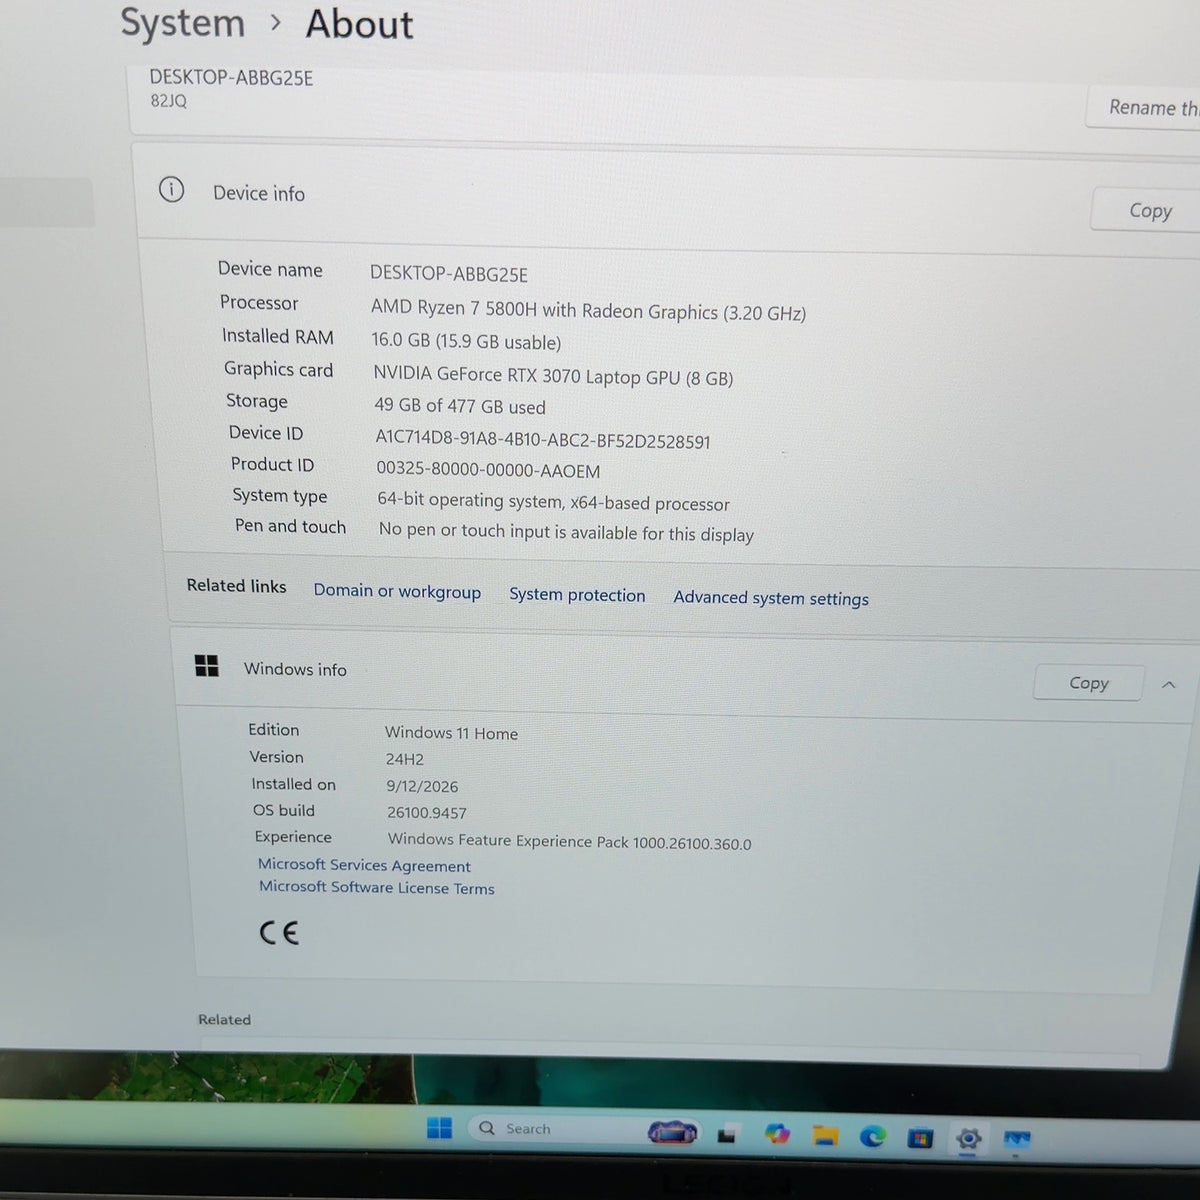1200x1200 pixels.
Task: Select the Settings gear taskbar icon
Action: [968, 1139]
